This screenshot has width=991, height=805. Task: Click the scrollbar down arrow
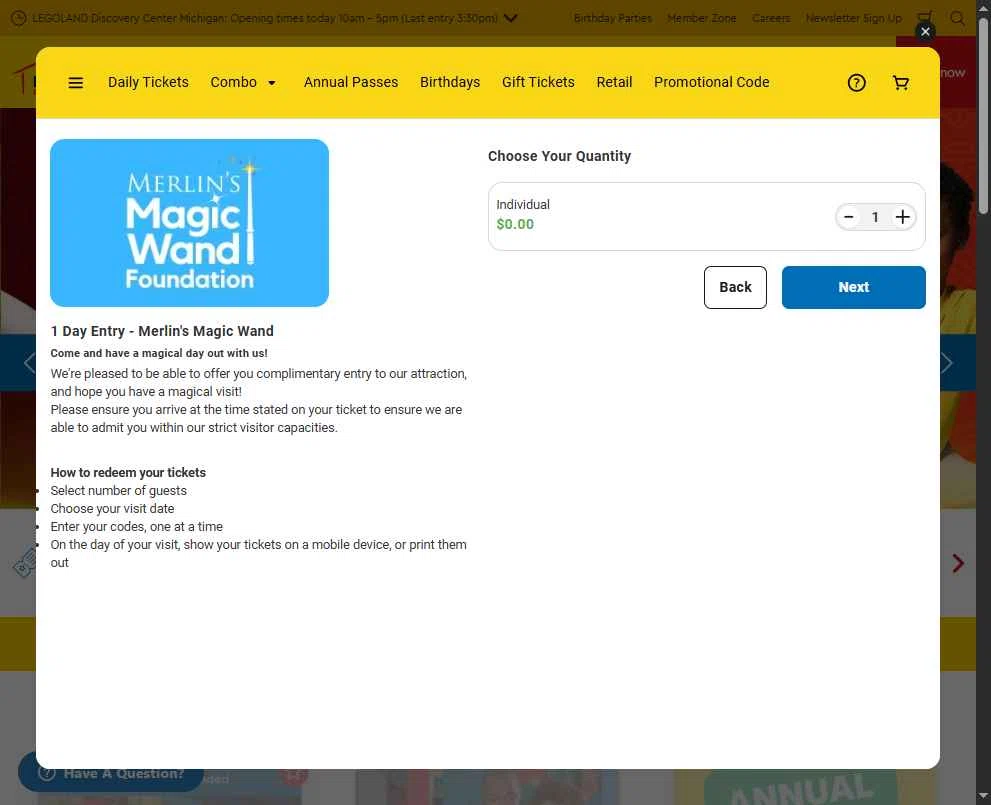[983, 796]
